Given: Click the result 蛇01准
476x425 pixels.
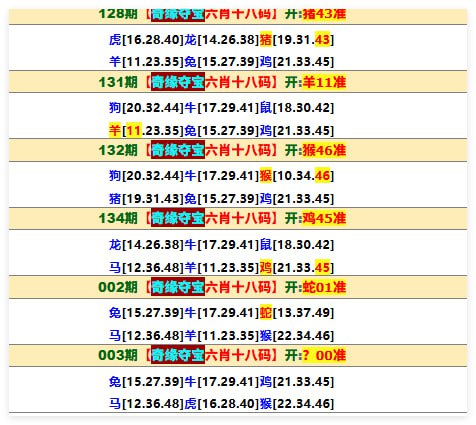Looking at the screenshot, I should click(324, 287).
